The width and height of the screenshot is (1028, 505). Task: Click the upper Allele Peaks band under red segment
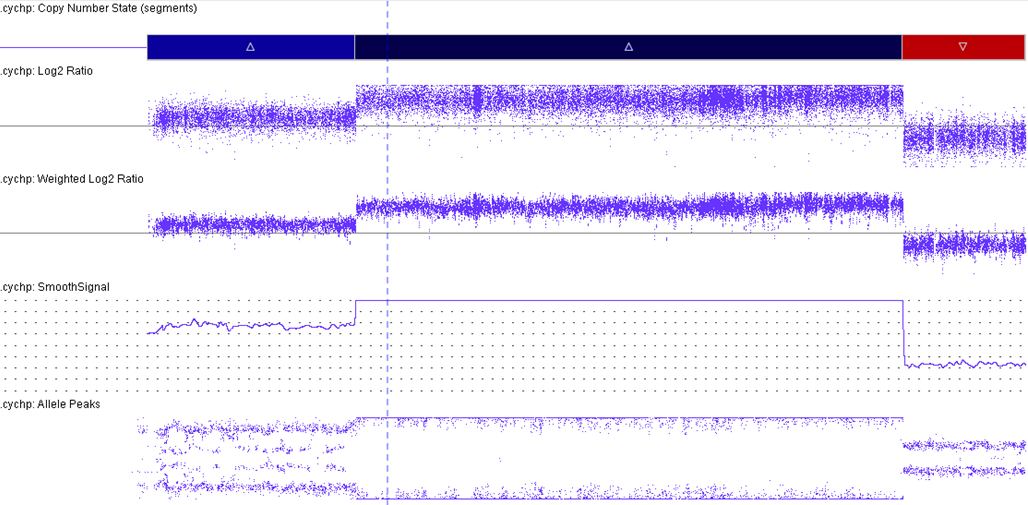pos(962,445)
